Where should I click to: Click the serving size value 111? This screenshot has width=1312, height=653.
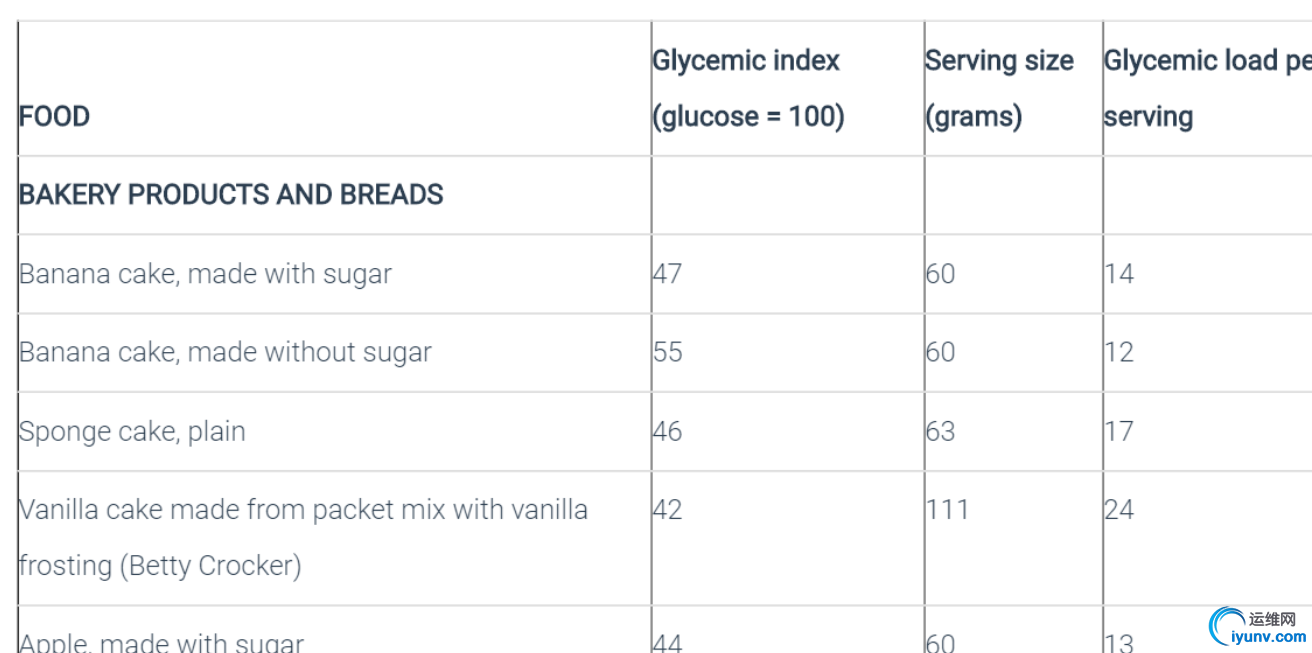947,510
